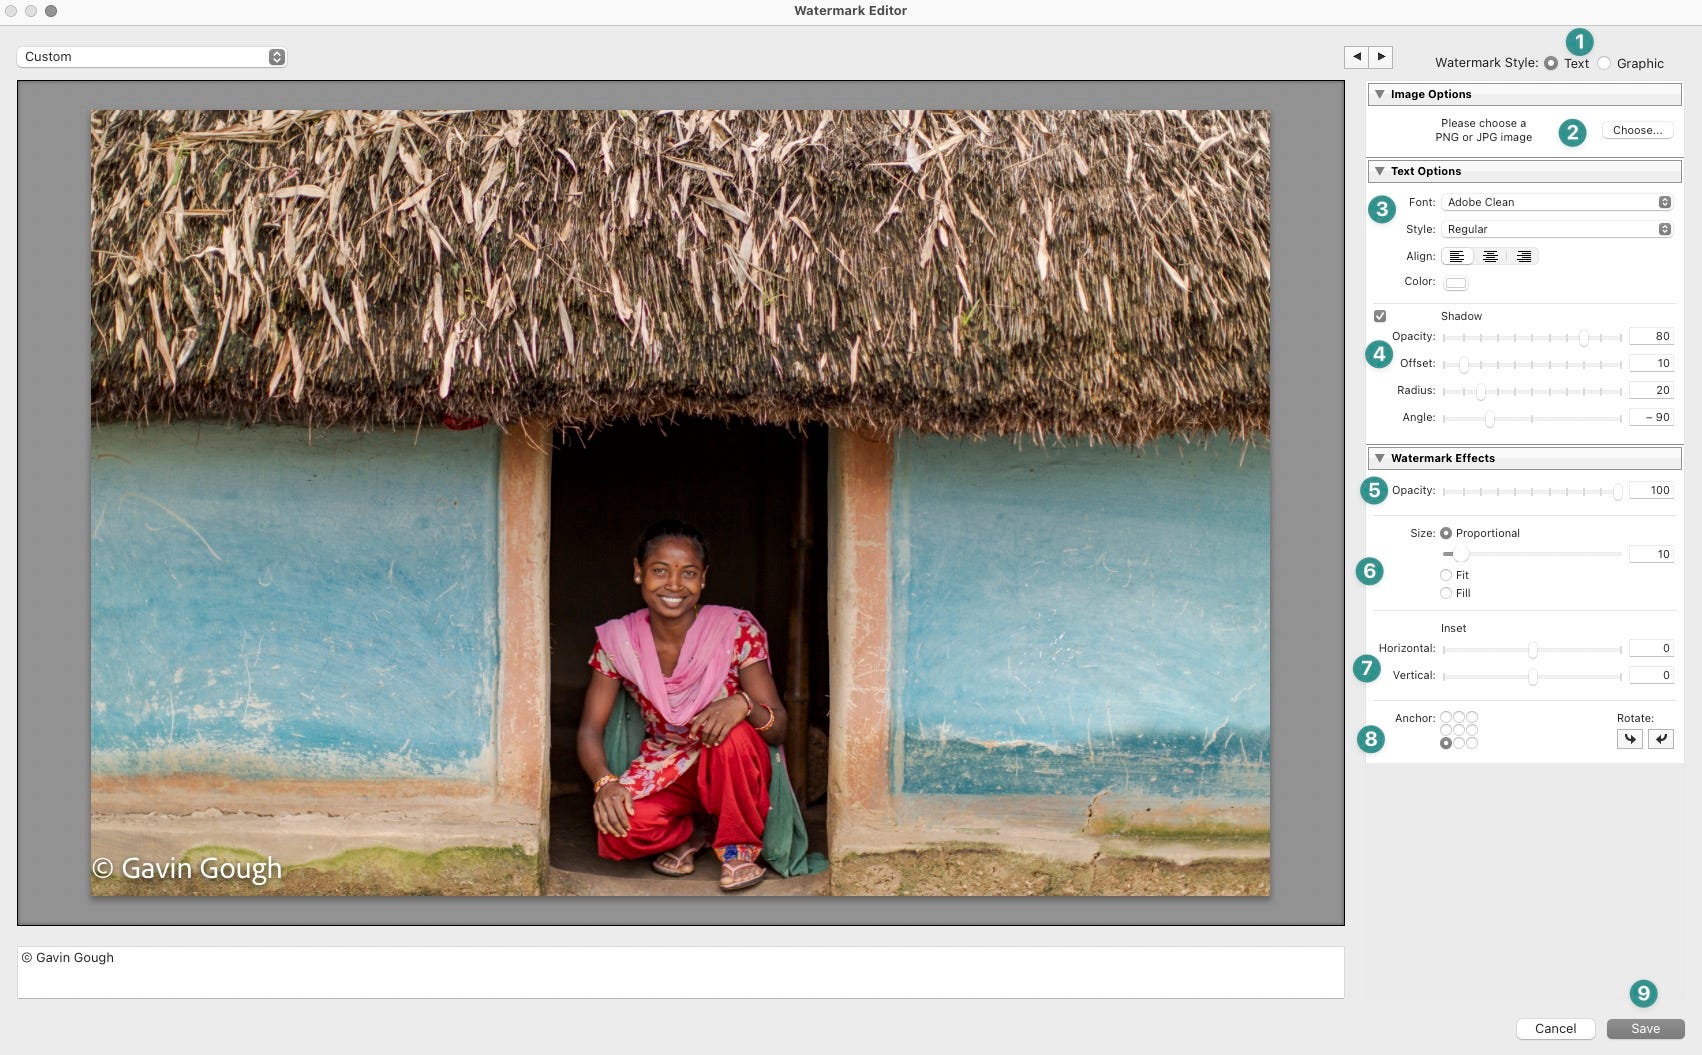Click the photo preview image
The image size is (1702, 1055).
[680, 503]
